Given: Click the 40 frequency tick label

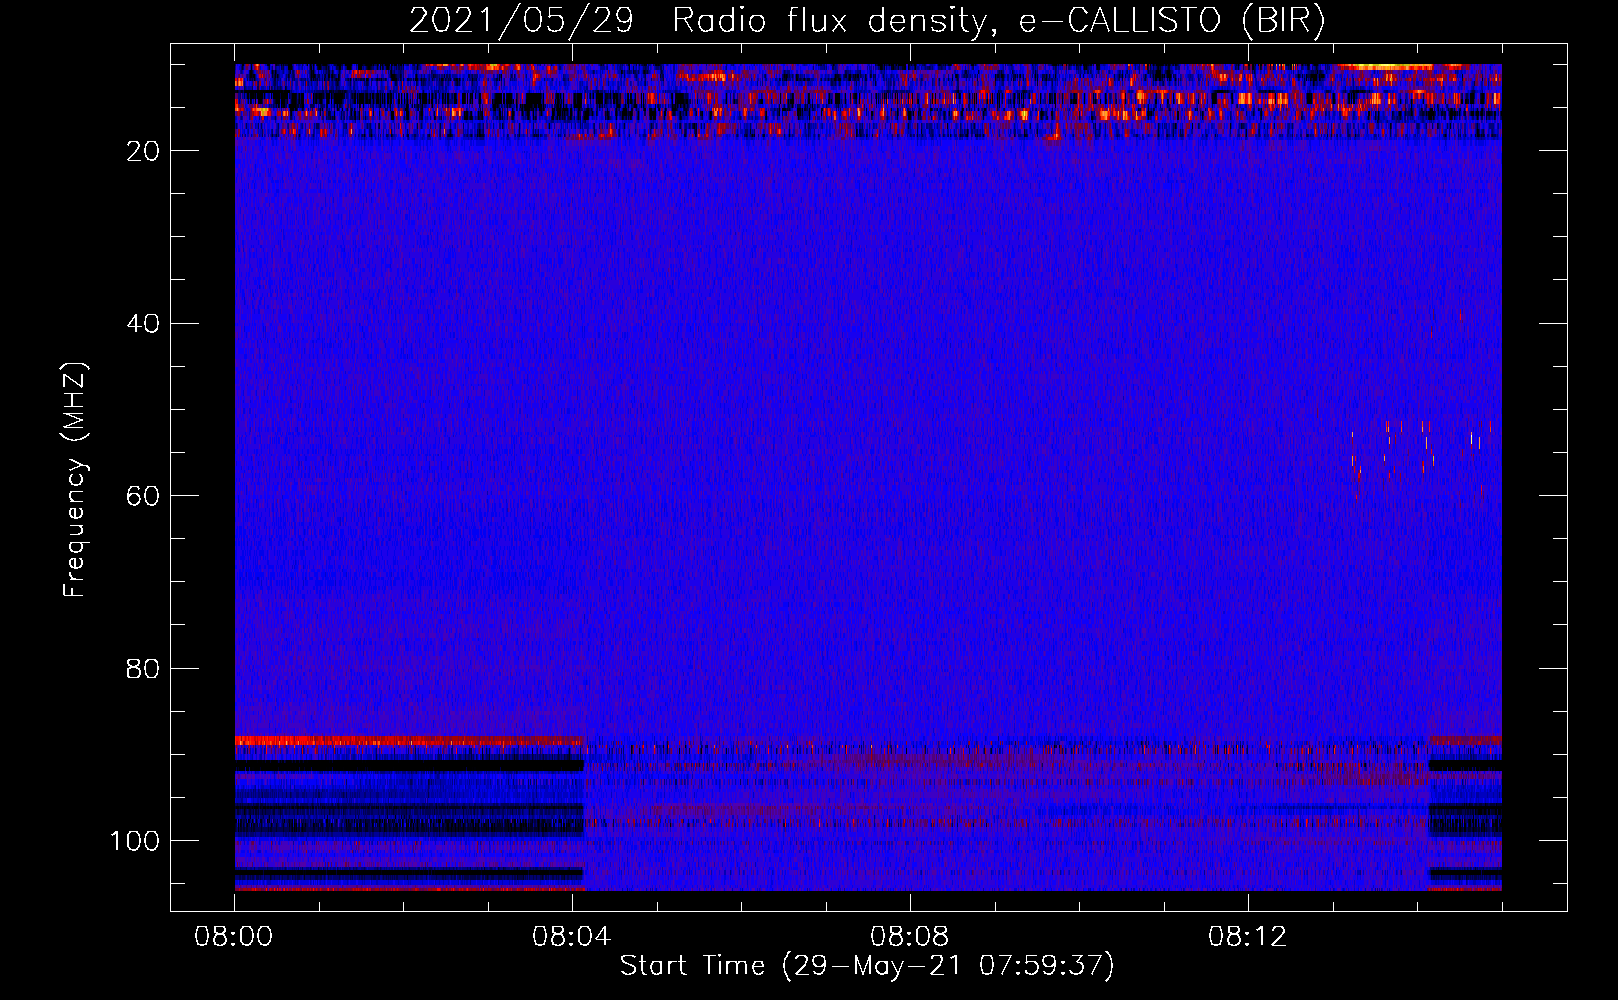Looking at the screenshot, I should point(144,324).
